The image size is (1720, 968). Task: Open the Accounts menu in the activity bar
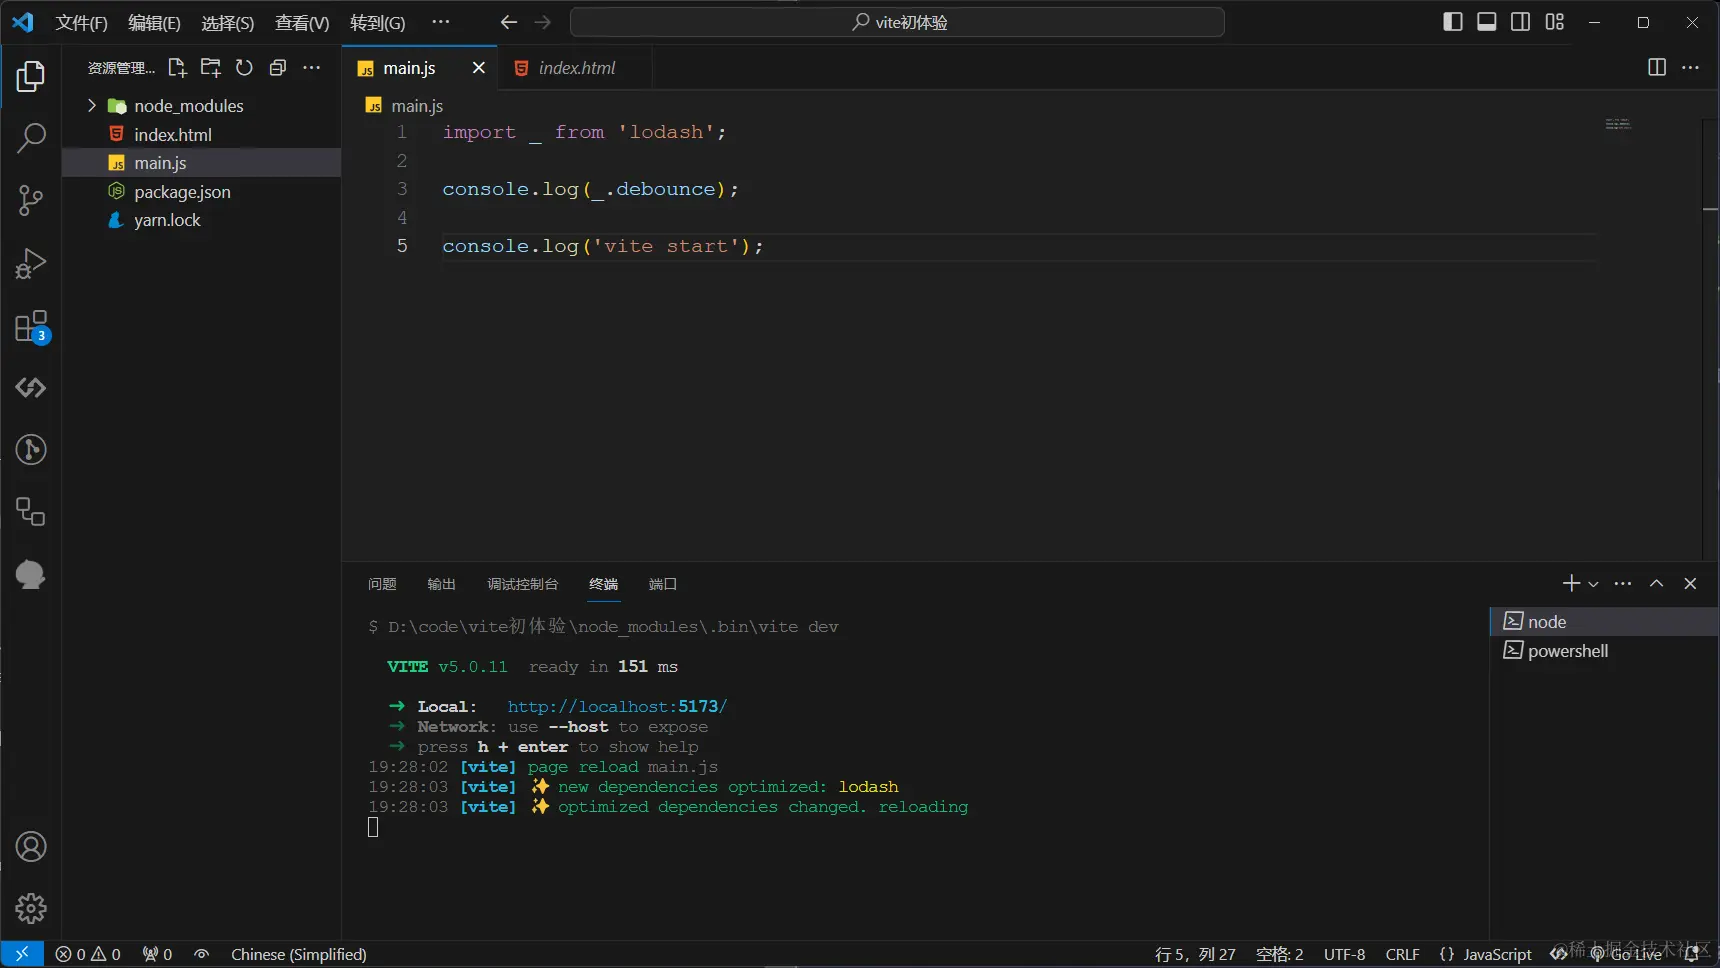31,847
